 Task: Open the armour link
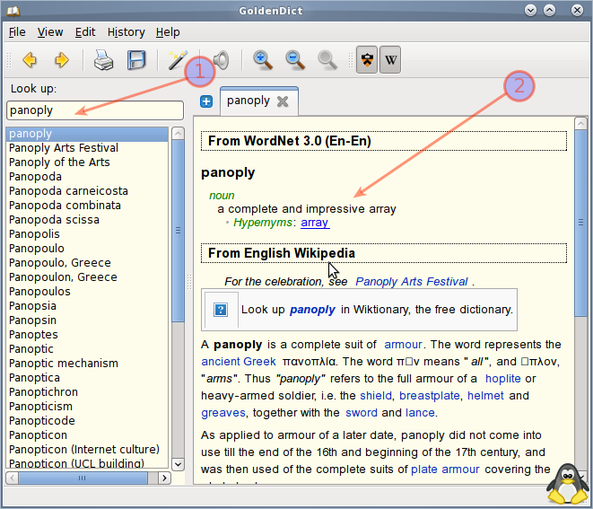(403, 345)
